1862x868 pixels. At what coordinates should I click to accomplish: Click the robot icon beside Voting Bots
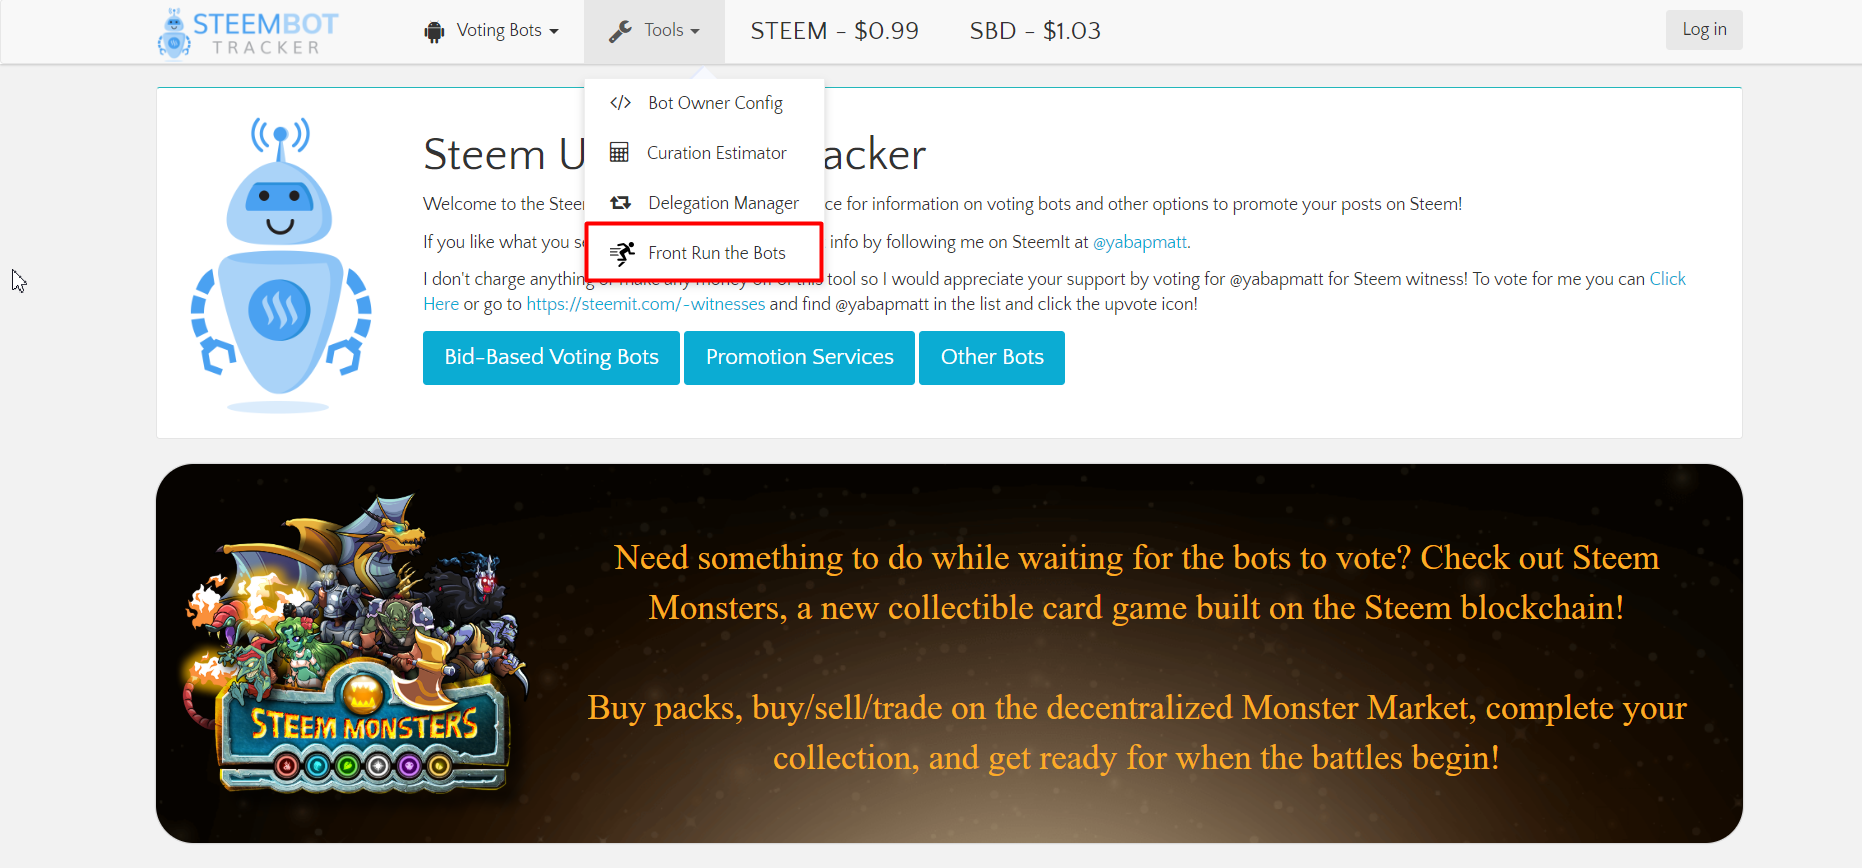(x=434, y=32)
